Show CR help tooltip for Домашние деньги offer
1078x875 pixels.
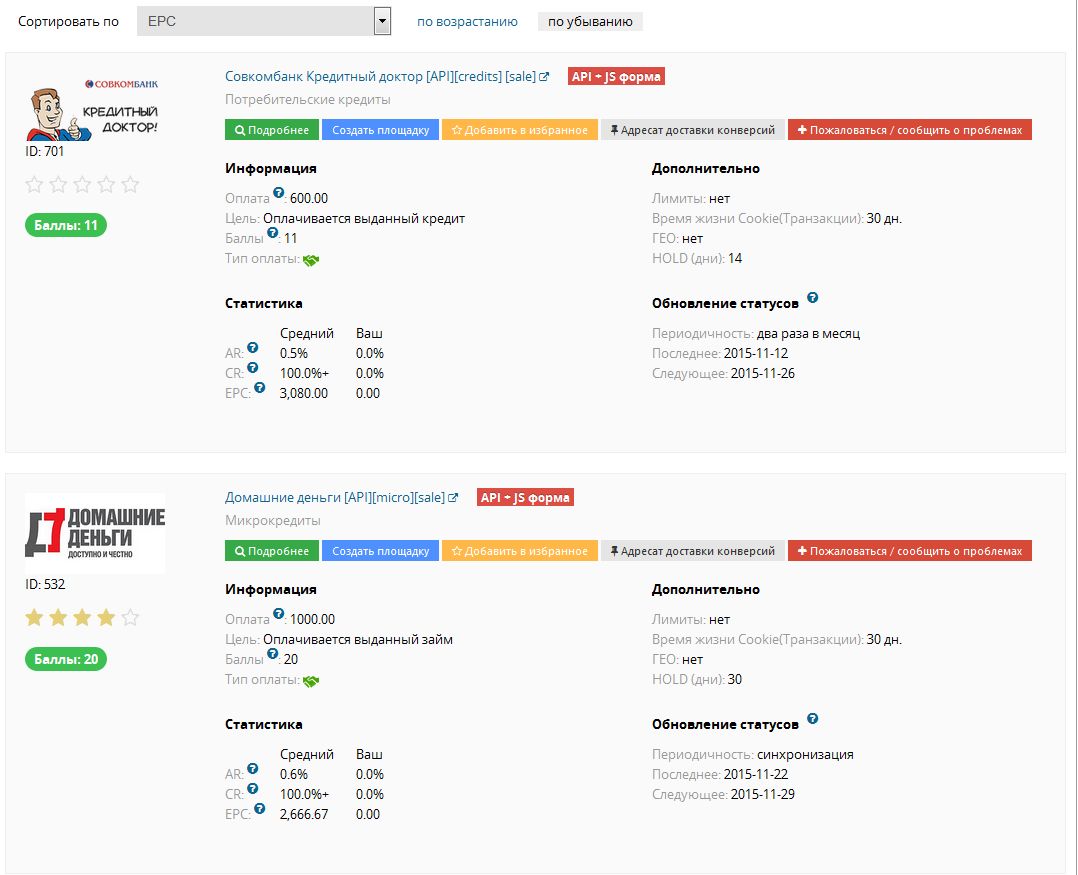pyautogui.click(x=253, y=788)
